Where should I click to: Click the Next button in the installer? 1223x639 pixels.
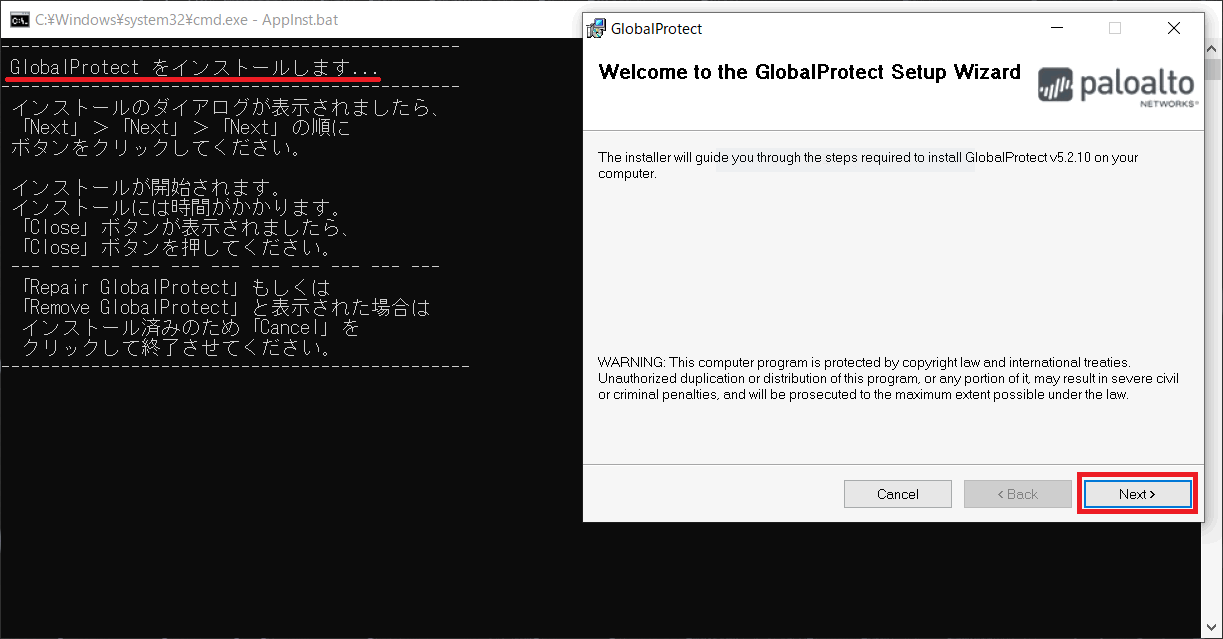click(1137, 494)
